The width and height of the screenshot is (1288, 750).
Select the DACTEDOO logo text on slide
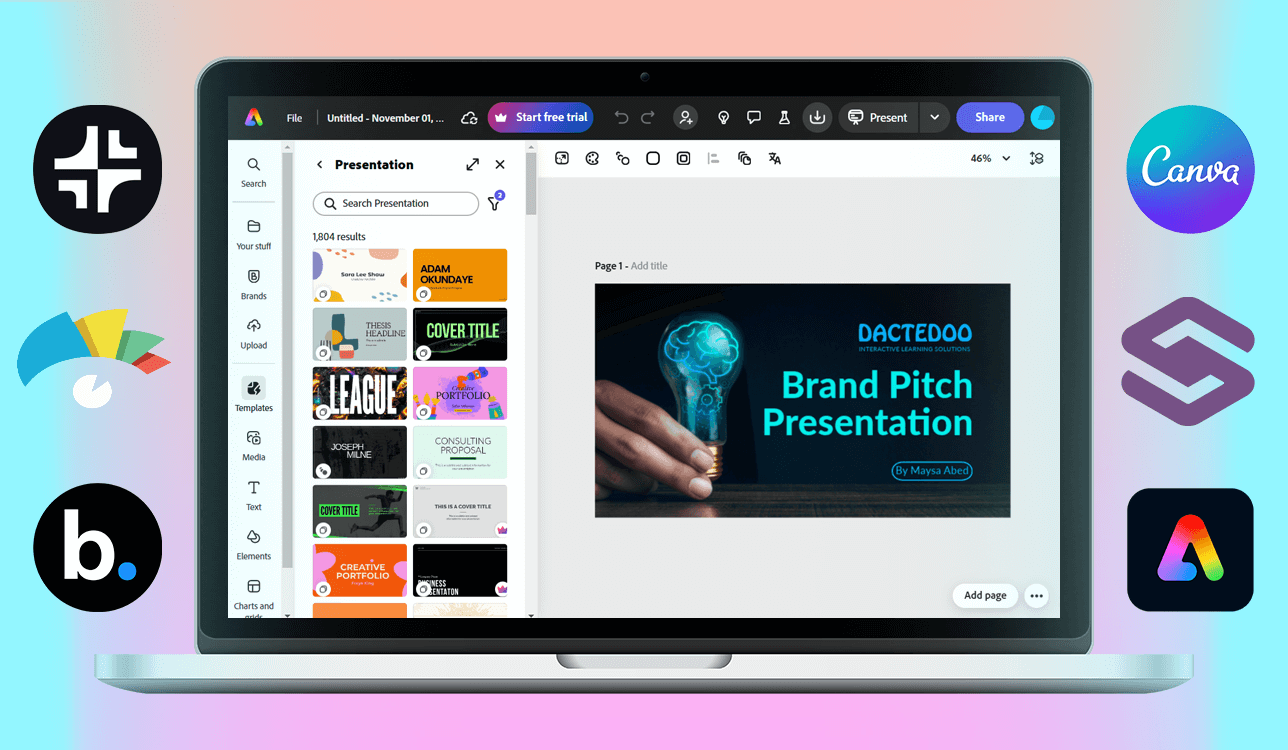[915, 334]
